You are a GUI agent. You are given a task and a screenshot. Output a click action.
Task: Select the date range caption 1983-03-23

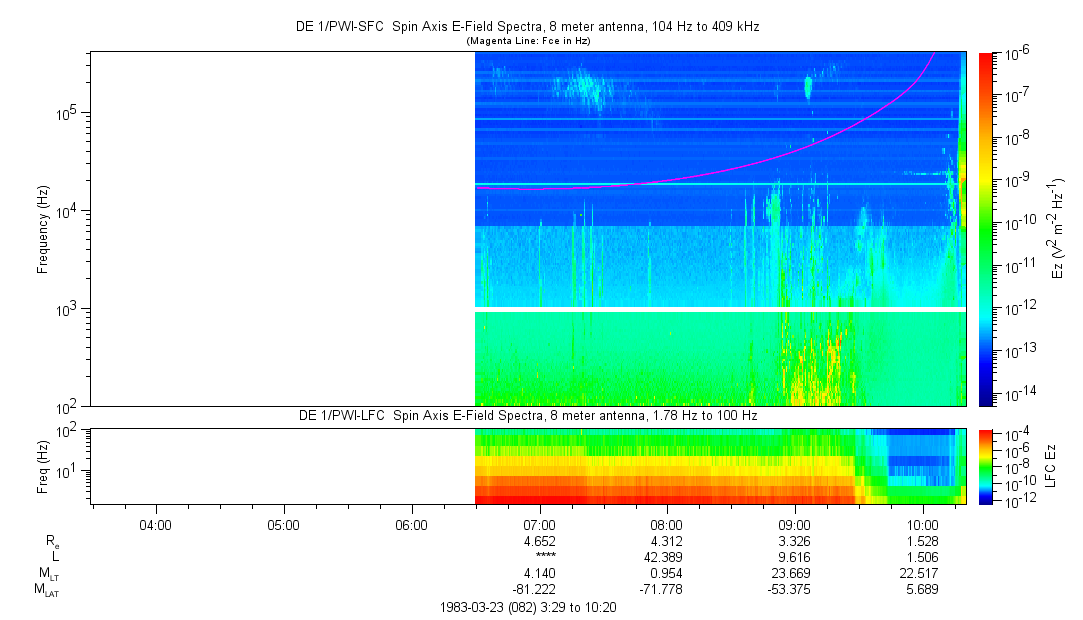point(527,607)
